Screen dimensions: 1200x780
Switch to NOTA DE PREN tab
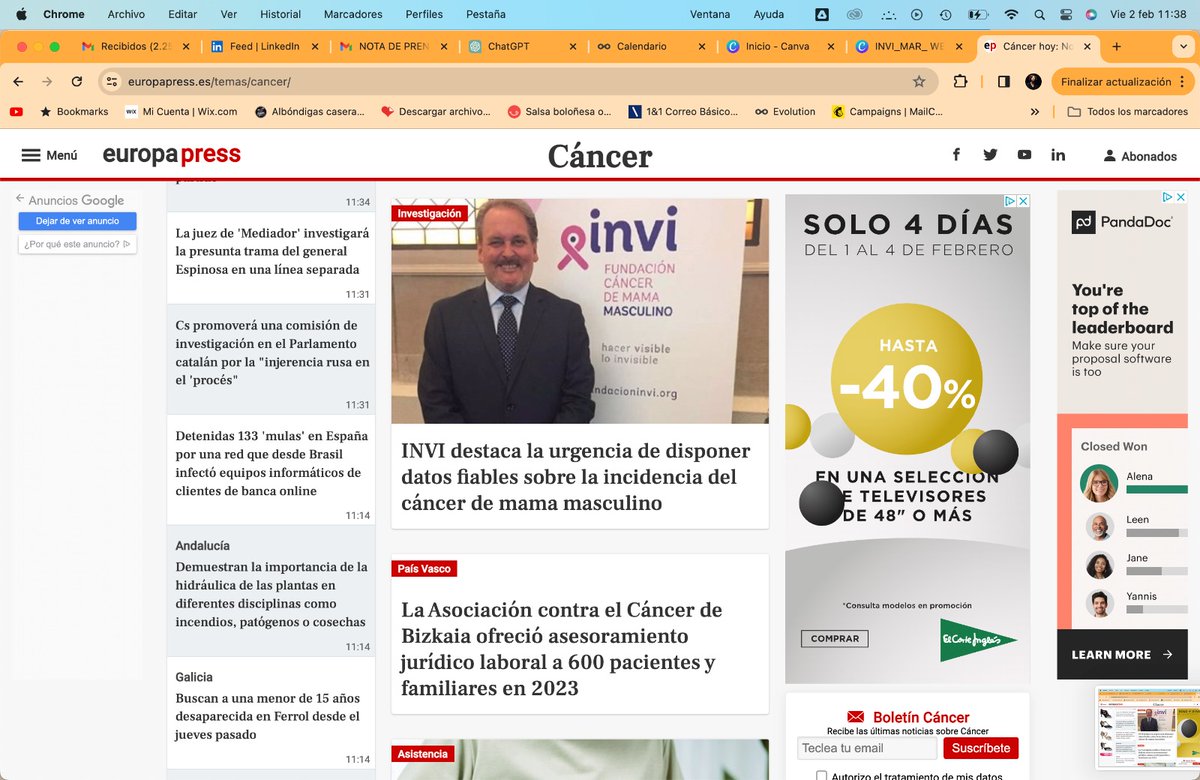392,46
